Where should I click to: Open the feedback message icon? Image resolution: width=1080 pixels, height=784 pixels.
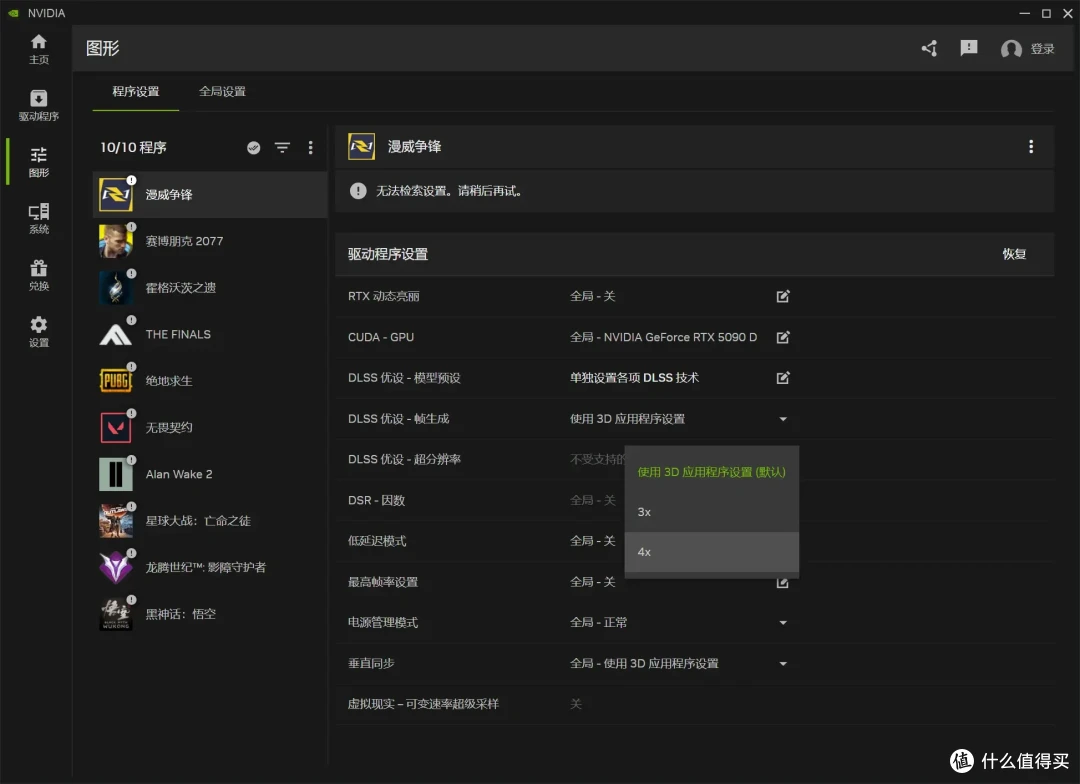968,48
